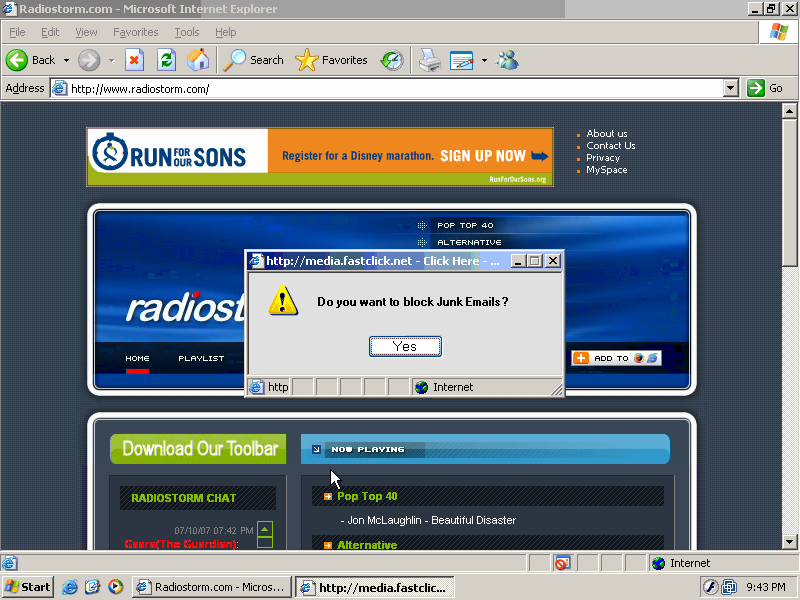Expand the Mail button dropdown arrow

(484, 60)
